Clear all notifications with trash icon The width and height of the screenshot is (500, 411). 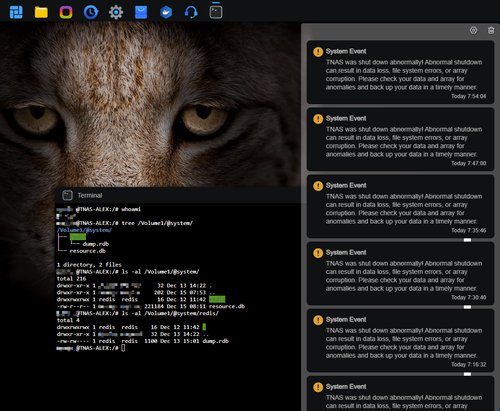(491, 30)
